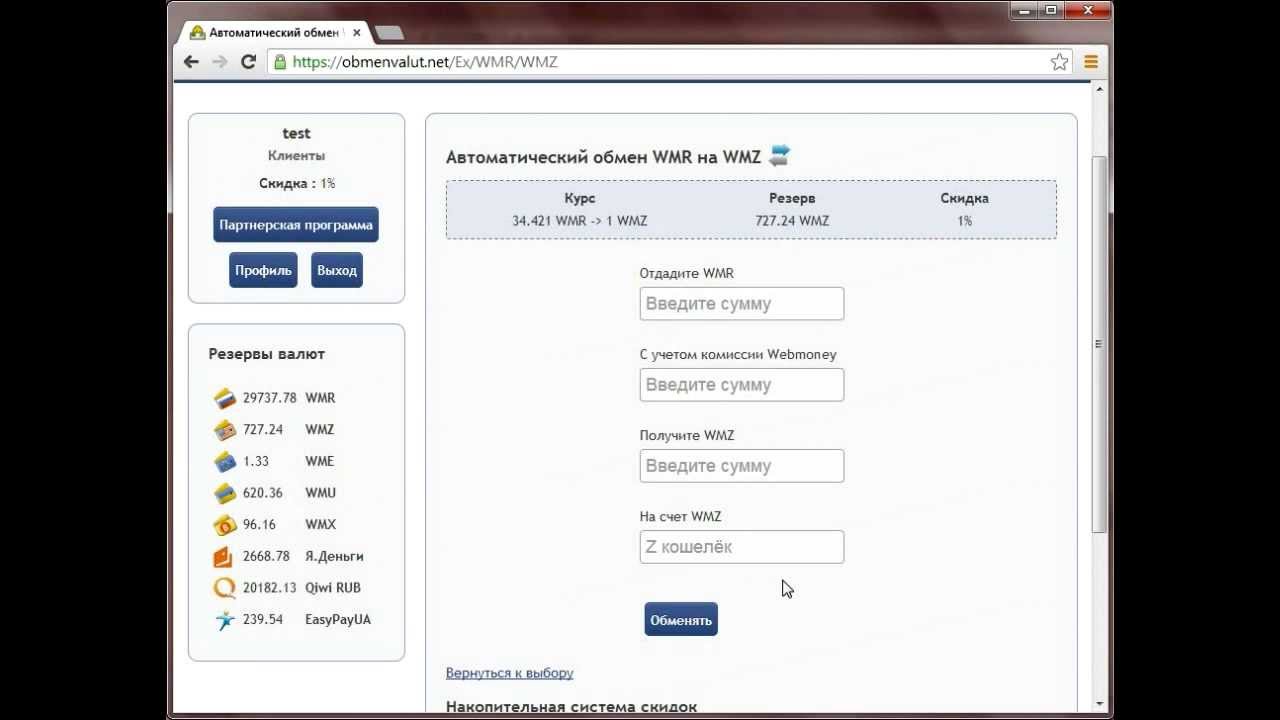Screen dimensions: 1280x720
Task: Click the green padlock security icon
Action: coord(280,62)
